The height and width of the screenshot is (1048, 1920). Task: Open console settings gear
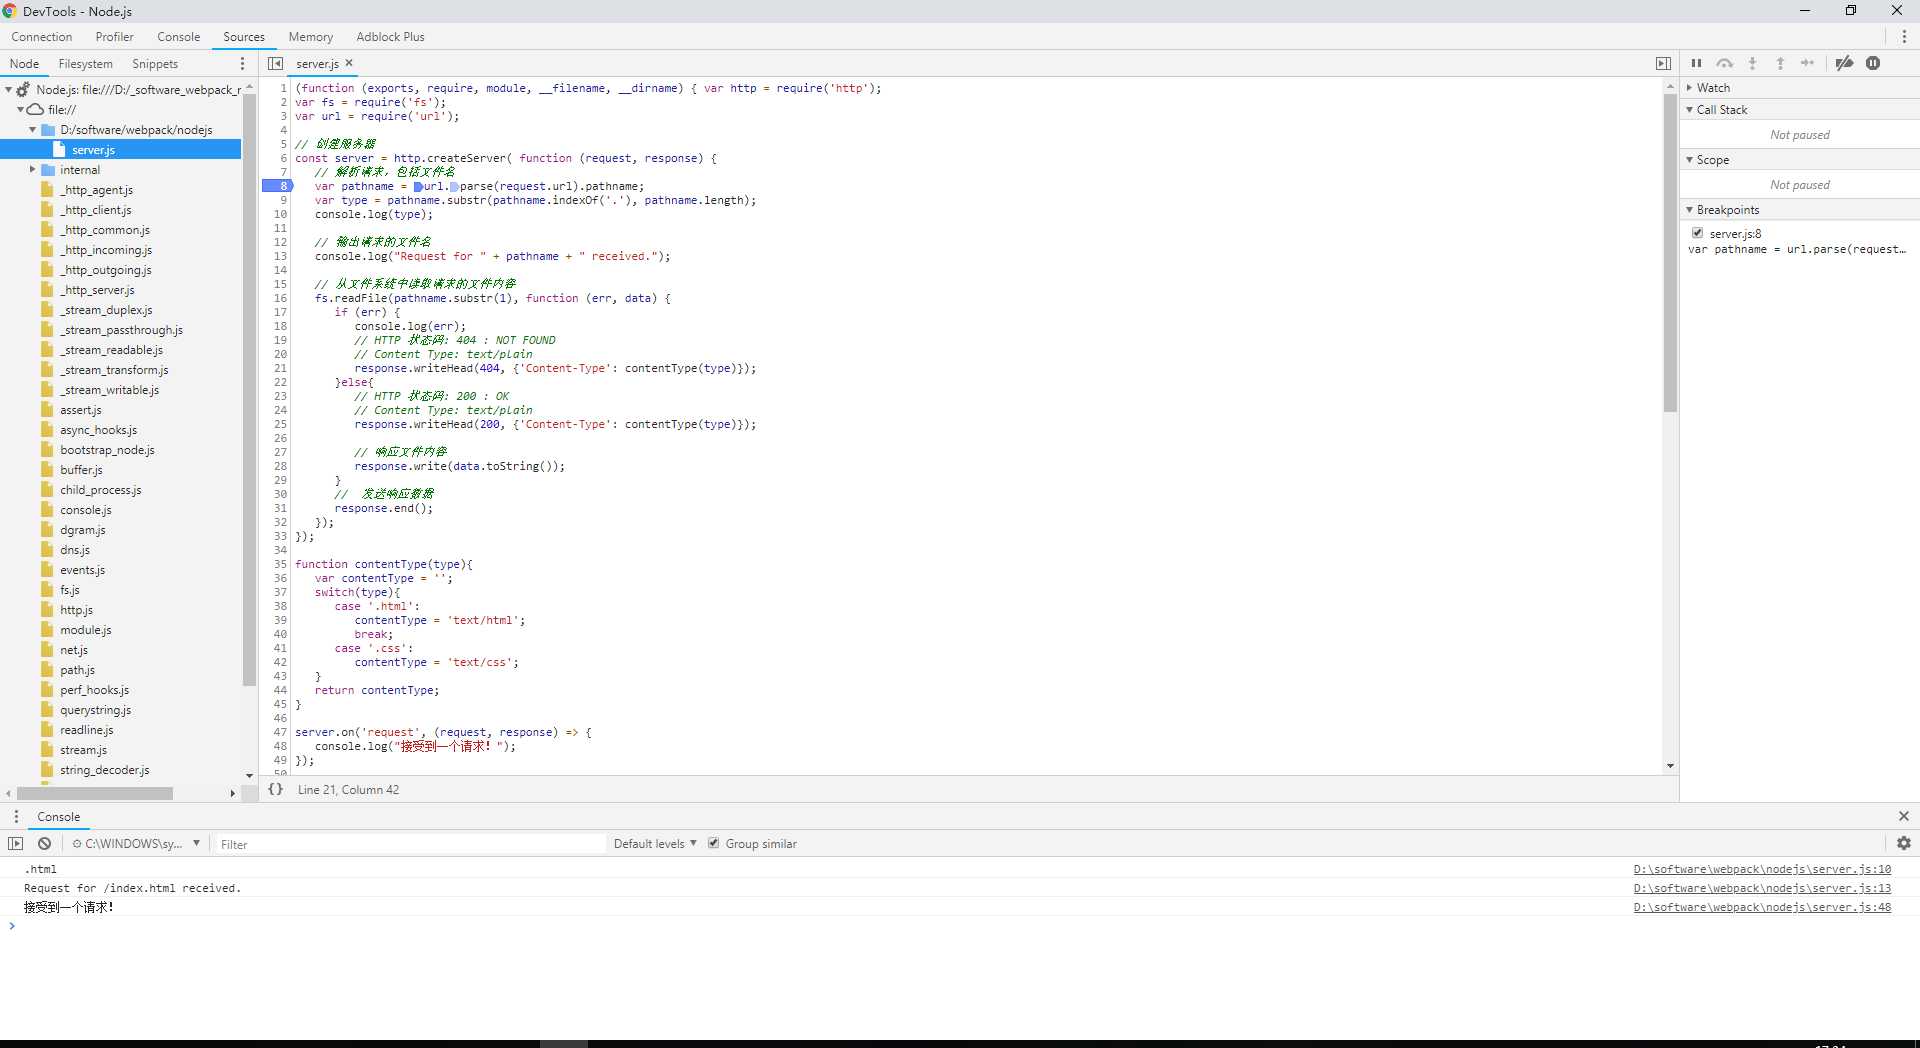pos(1904,843)
